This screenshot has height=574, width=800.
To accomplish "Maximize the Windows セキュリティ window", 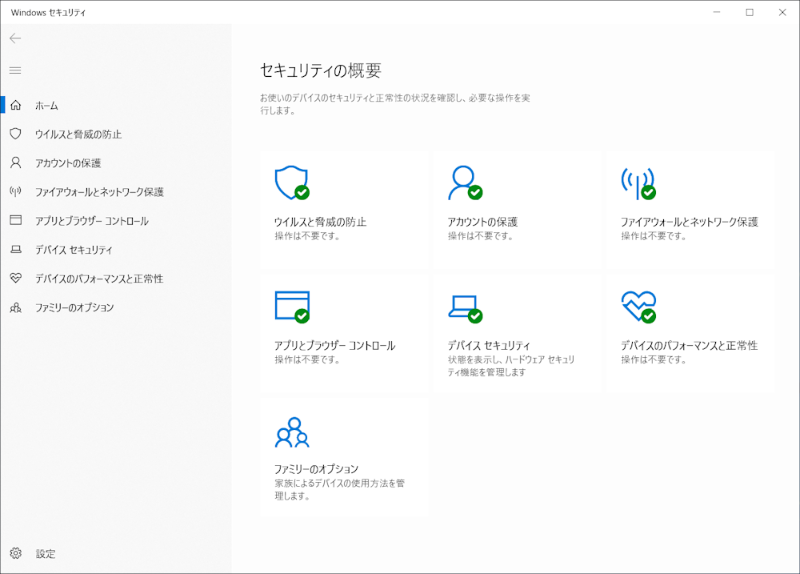I will 749,12.
